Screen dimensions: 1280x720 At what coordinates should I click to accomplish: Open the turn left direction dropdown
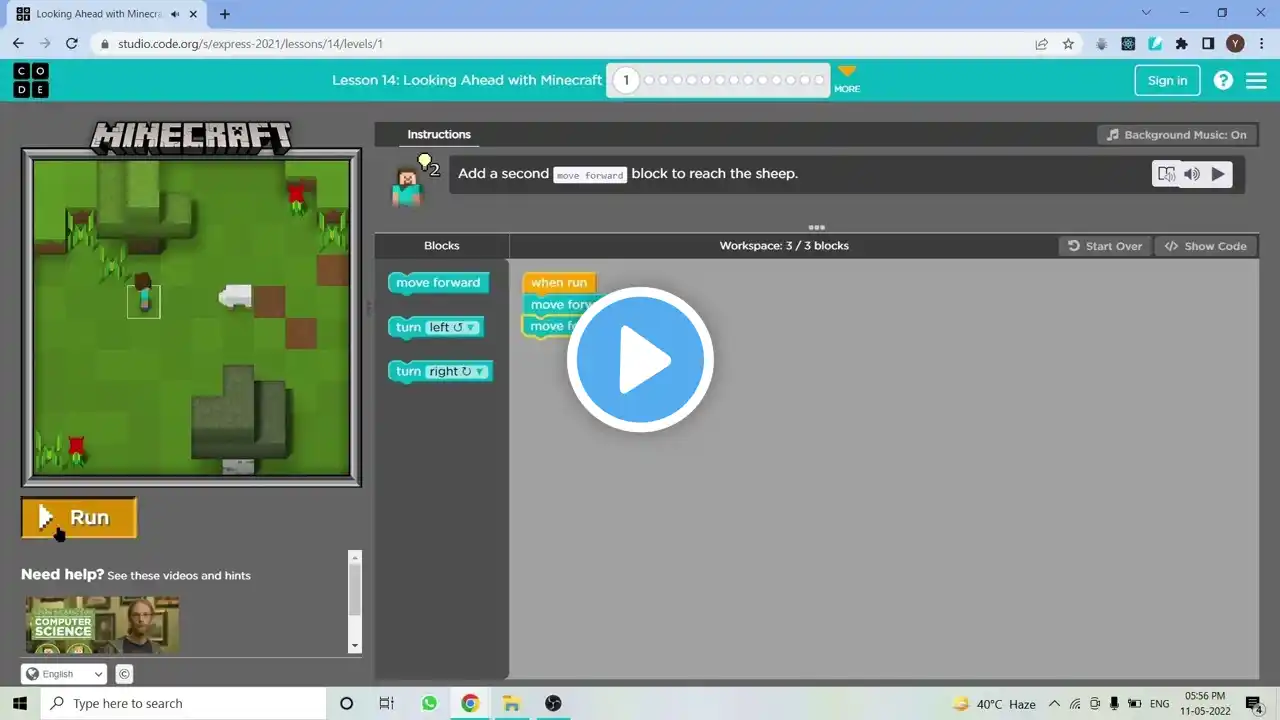(x=471, y=327)
